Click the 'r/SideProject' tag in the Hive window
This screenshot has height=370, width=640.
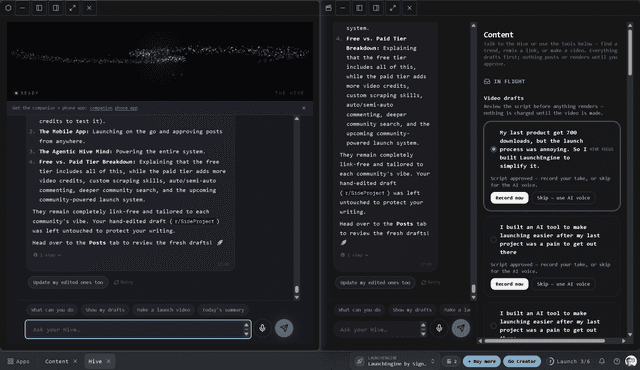tap(194, 221)
